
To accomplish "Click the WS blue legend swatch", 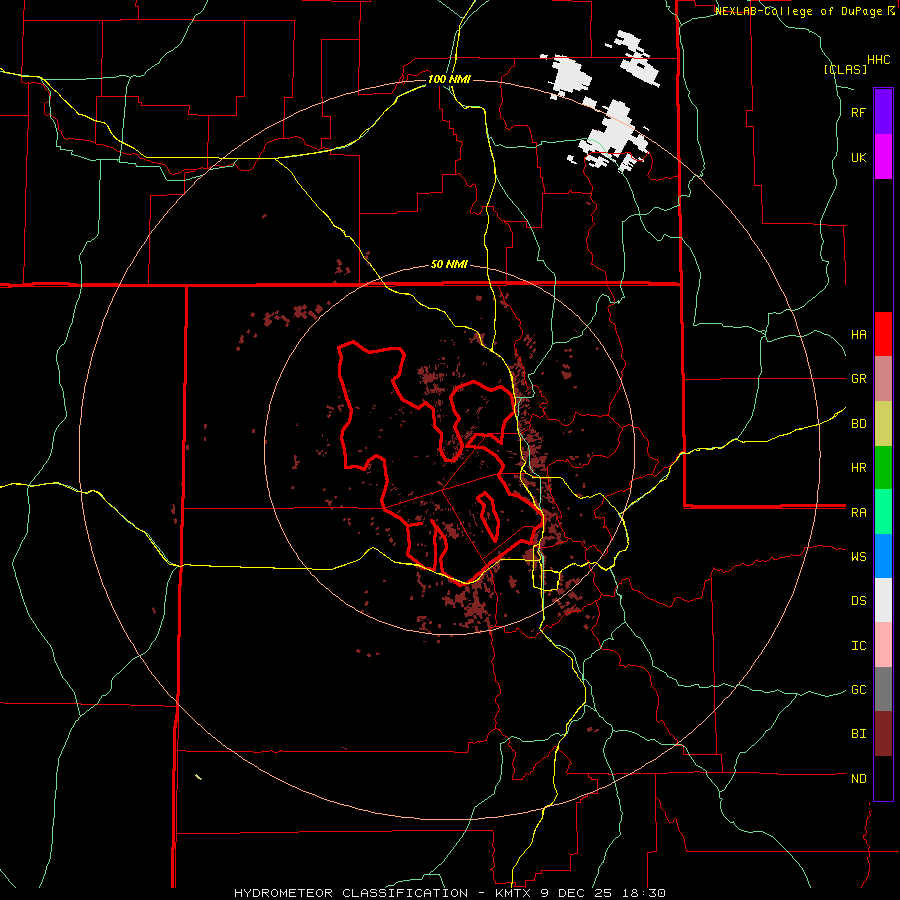I will click(x=883, y=556).
